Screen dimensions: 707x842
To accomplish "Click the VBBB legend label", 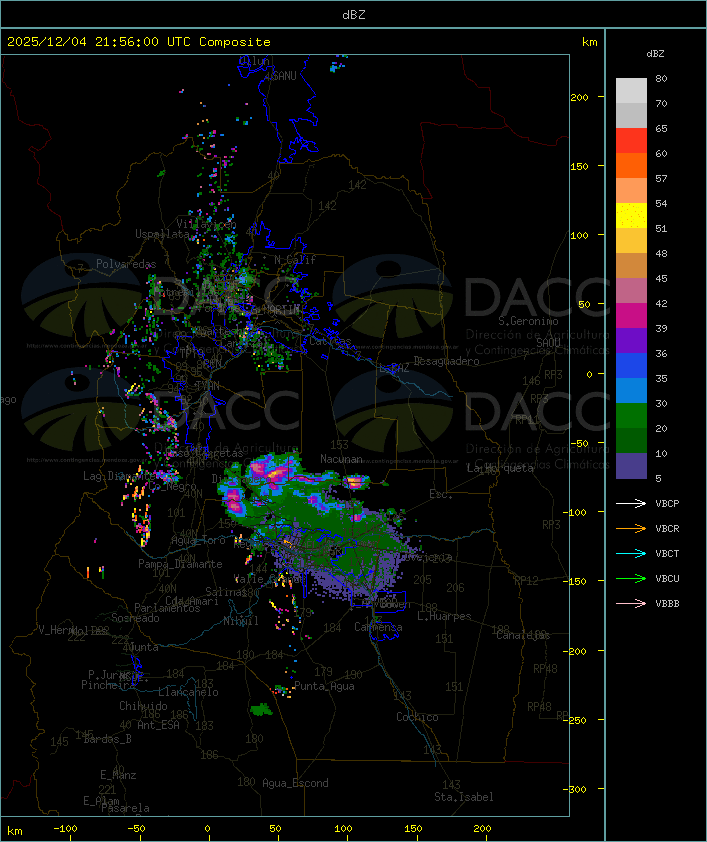I will 667,604.
